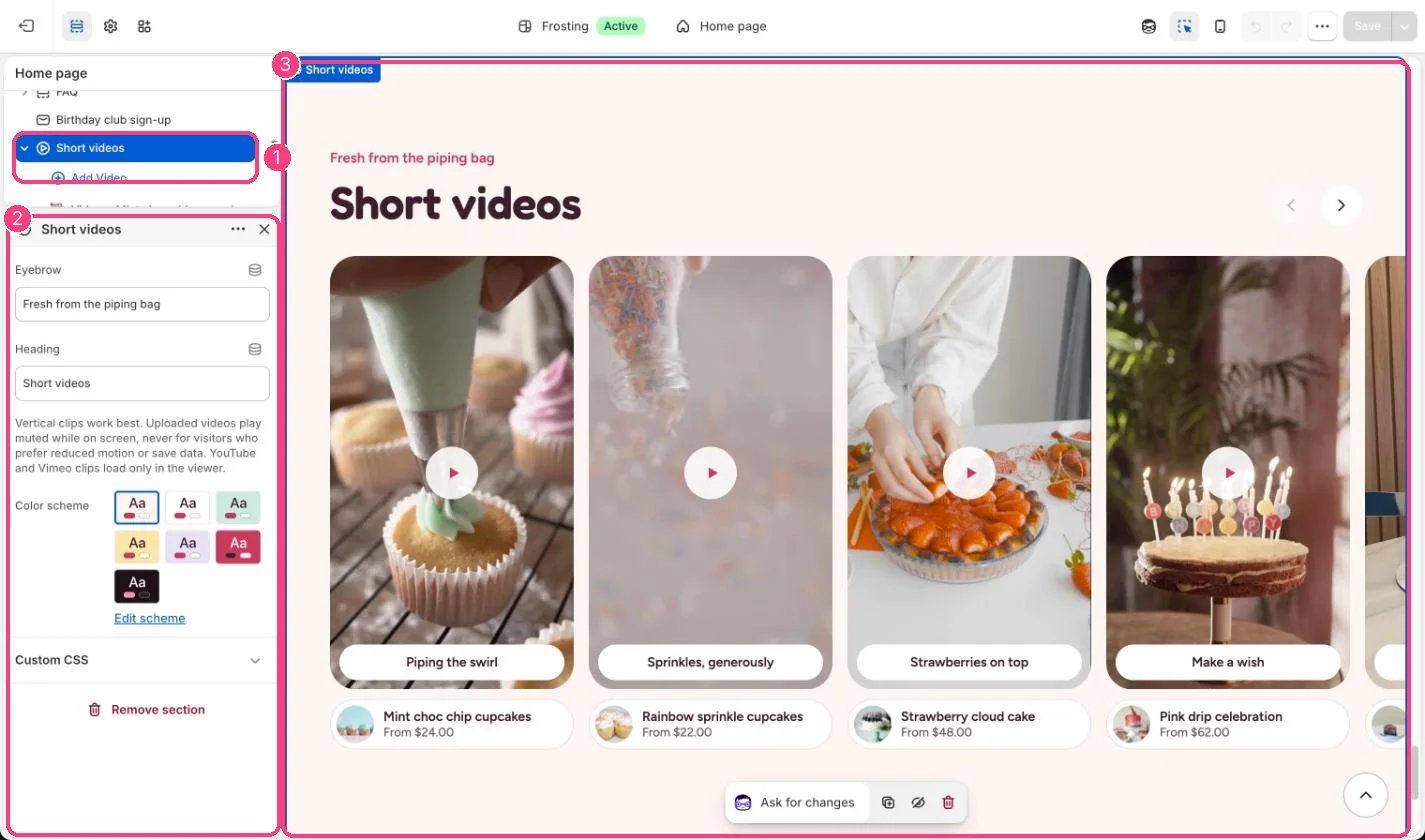Open the apps blocks icon

pos(144,26)
